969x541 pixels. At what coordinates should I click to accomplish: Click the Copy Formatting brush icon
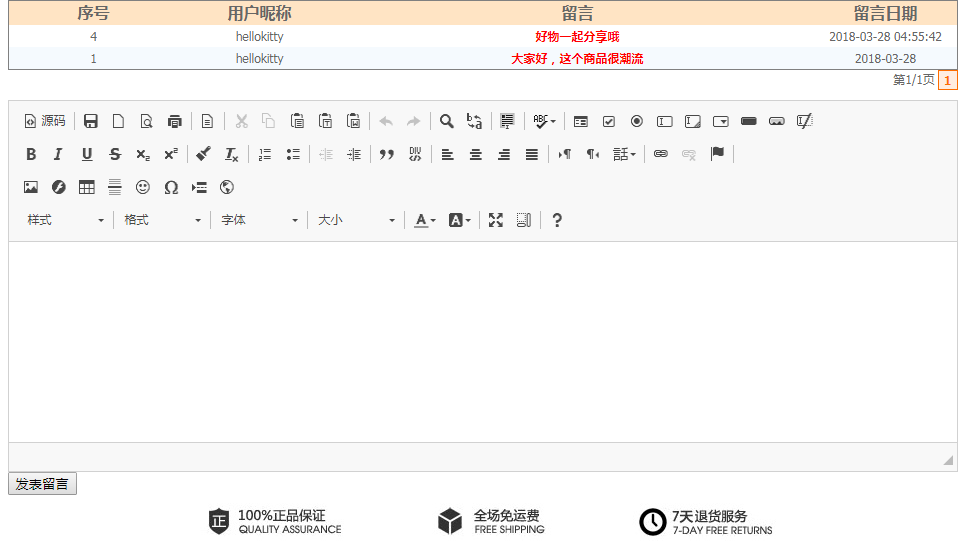pyautogui.click(x=203, y=154)
